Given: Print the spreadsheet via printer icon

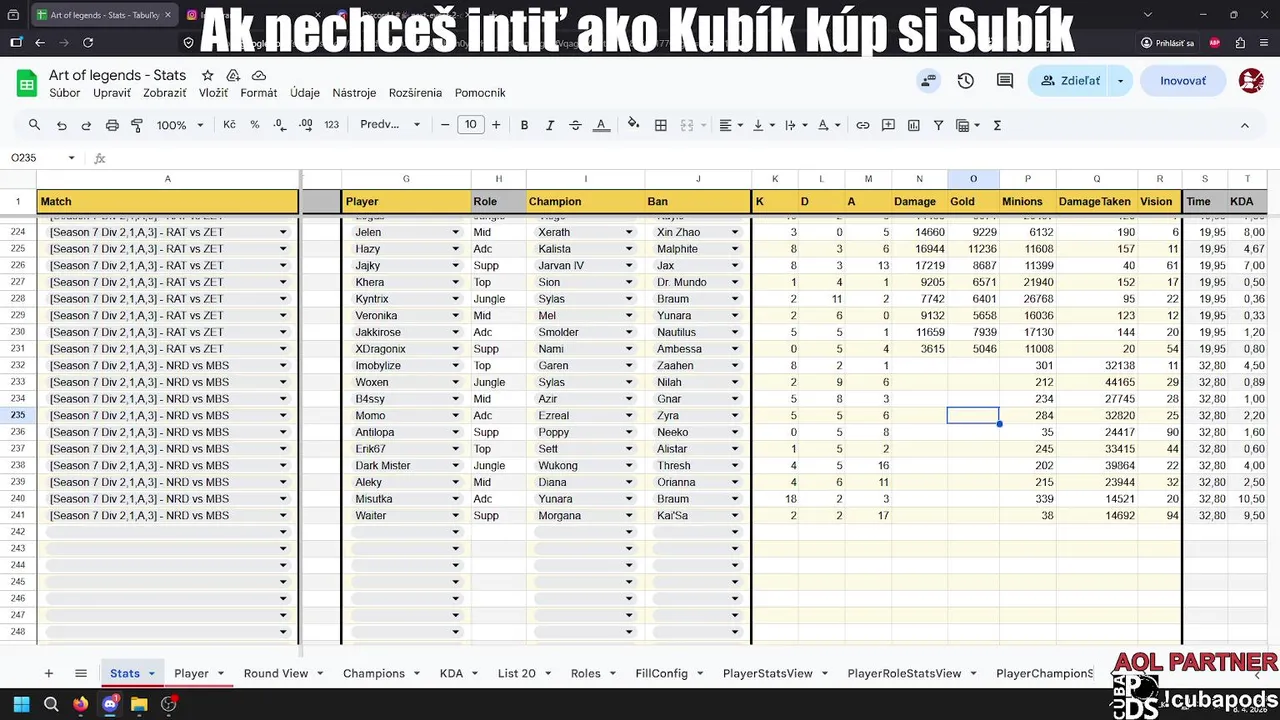Looking at the screenshot, I should coord(112,125).
